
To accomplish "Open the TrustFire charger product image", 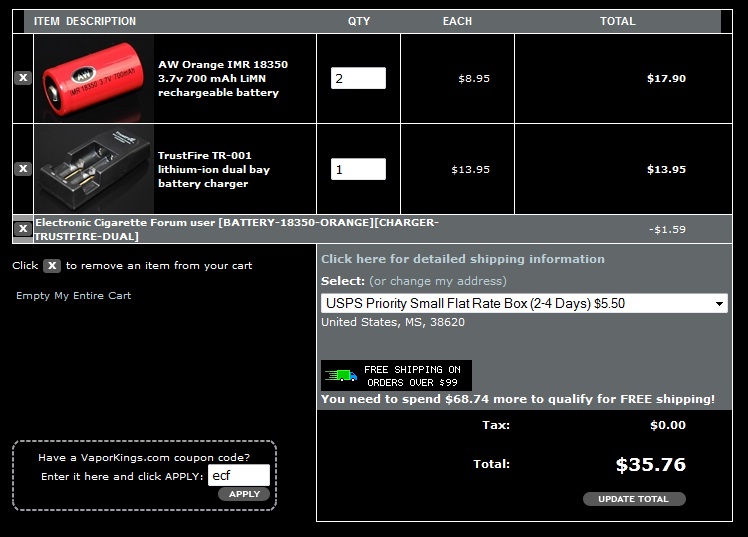I will [x=94, y=169].
